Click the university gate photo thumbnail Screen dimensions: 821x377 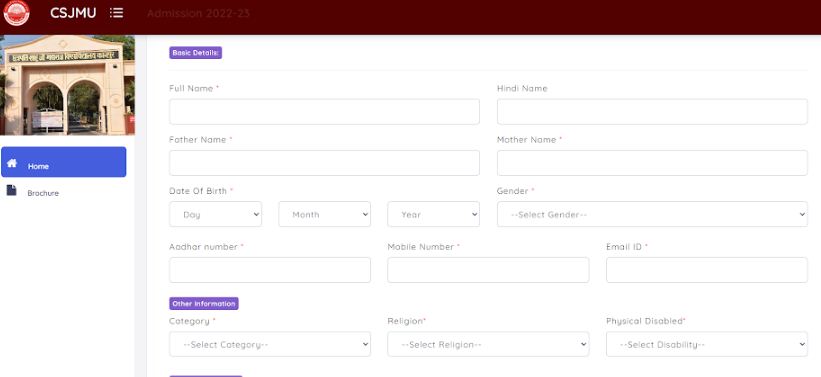click(x=67, y=85)
